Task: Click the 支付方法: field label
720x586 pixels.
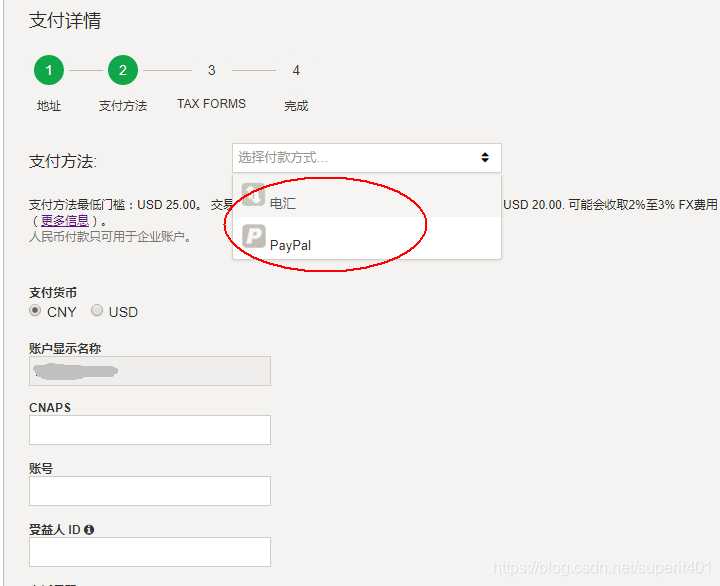Action: click(x=63, y=162)
